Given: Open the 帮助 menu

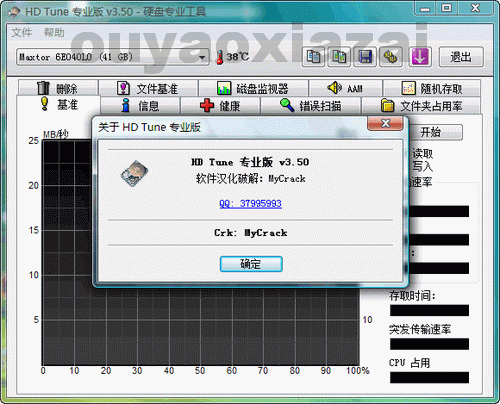Looking at the screenshot, I should coord(54,33).
